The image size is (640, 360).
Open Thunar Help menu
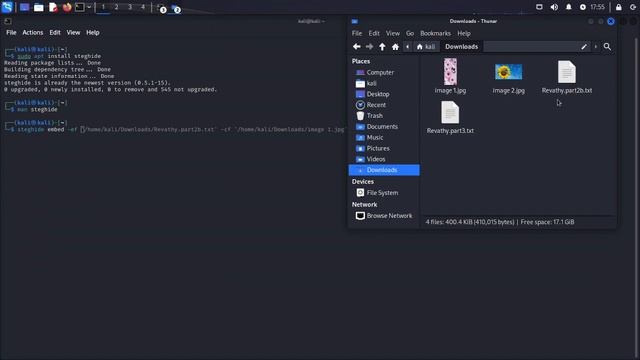tap(464, 33)
